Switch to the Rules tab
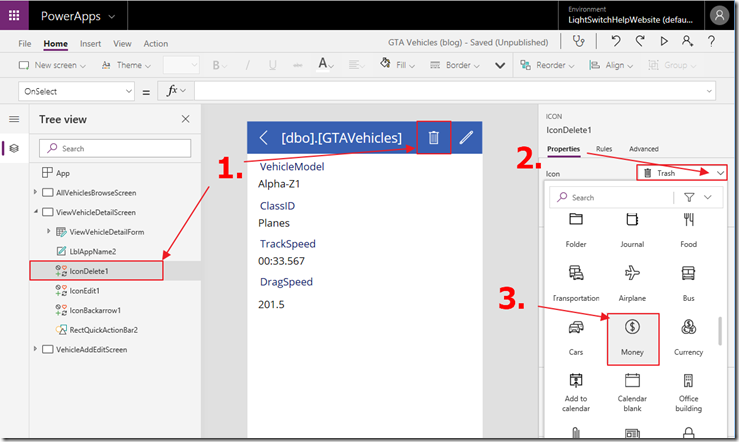739x442 pixels. [x=604, y=149]
